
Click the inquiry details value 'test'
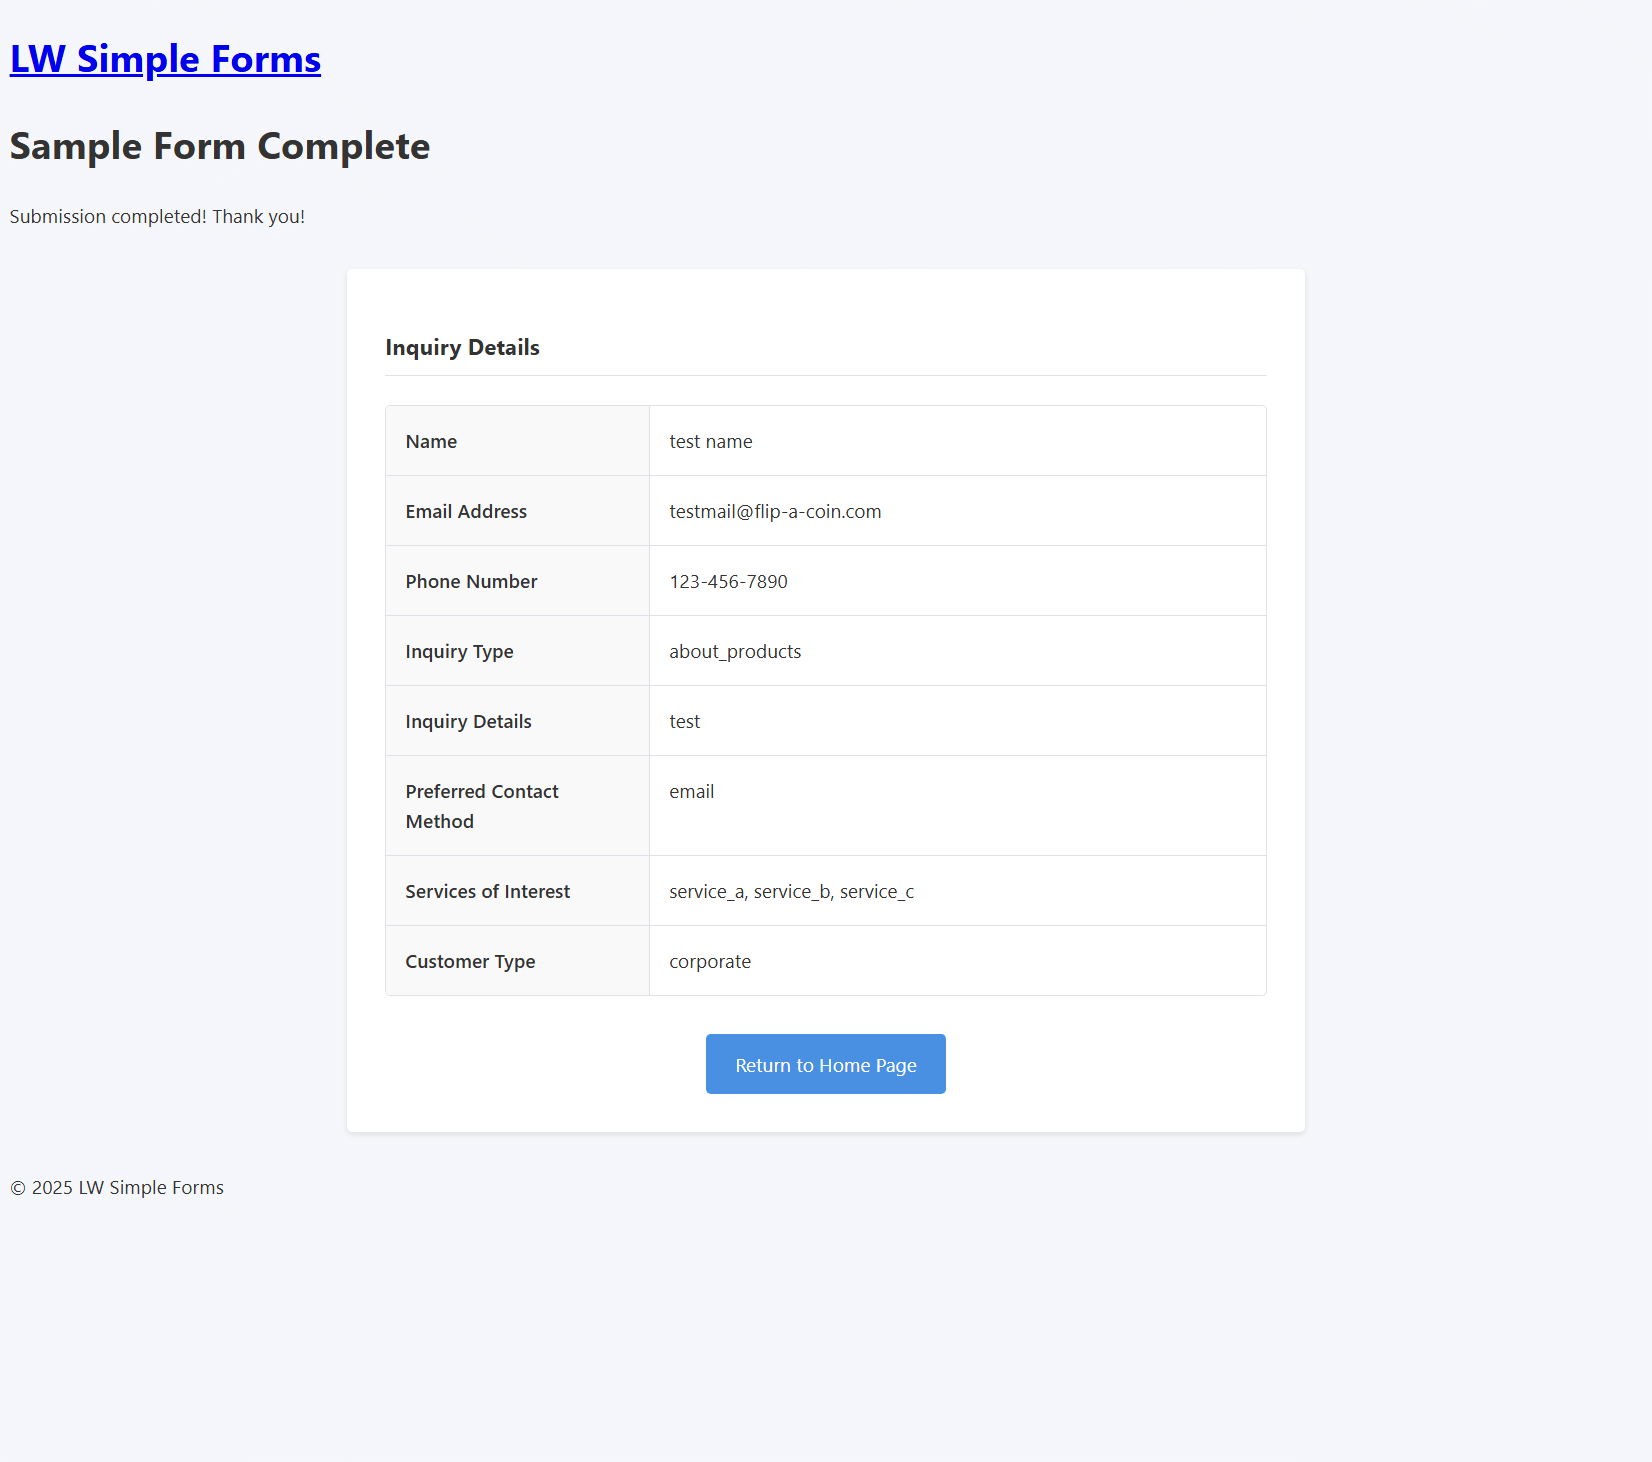[685, 721]
